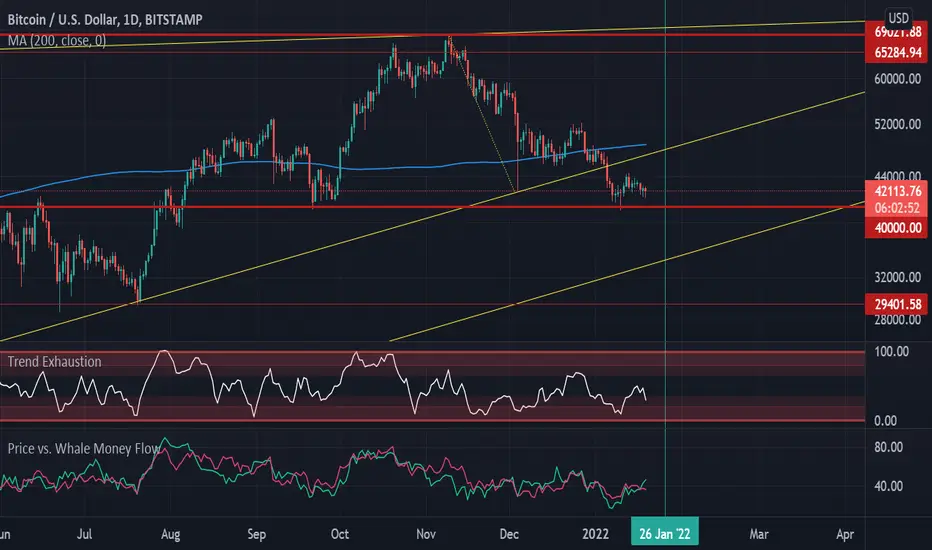
Task: Click the Nov label on time axis
Action: coord(426,534)
